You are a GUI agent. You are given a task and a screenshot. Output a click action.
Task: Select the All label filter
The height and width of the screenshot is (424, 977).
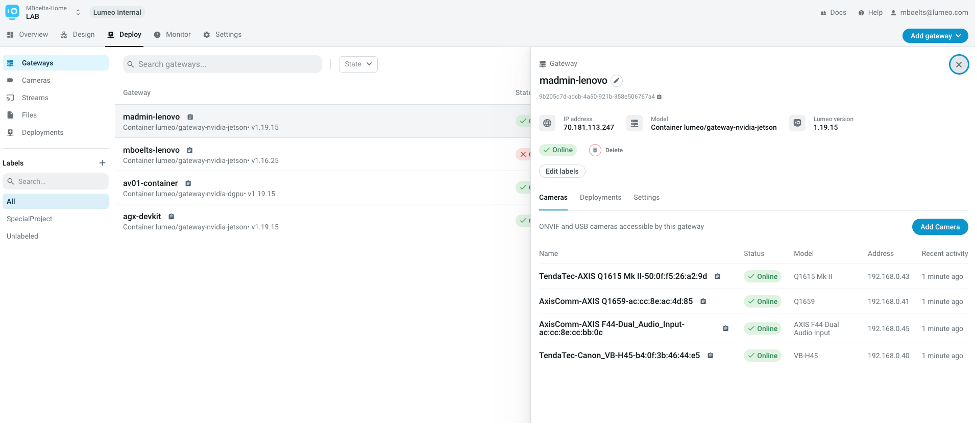point(55,201)
